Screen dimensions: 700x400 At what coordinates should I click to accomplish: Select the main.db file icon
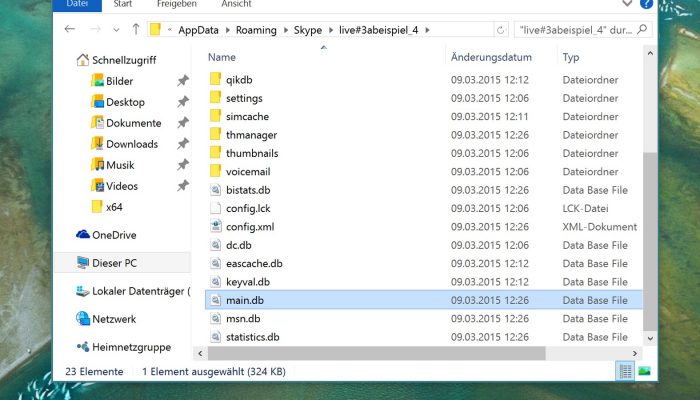coord(216,300)
